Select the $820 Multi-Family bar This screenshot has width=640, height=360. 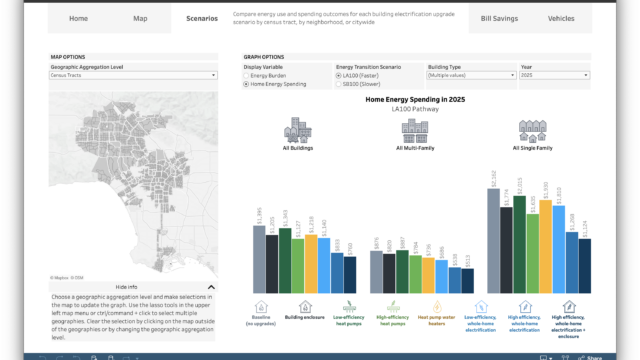pyautogui.click(x=389, y=273)
